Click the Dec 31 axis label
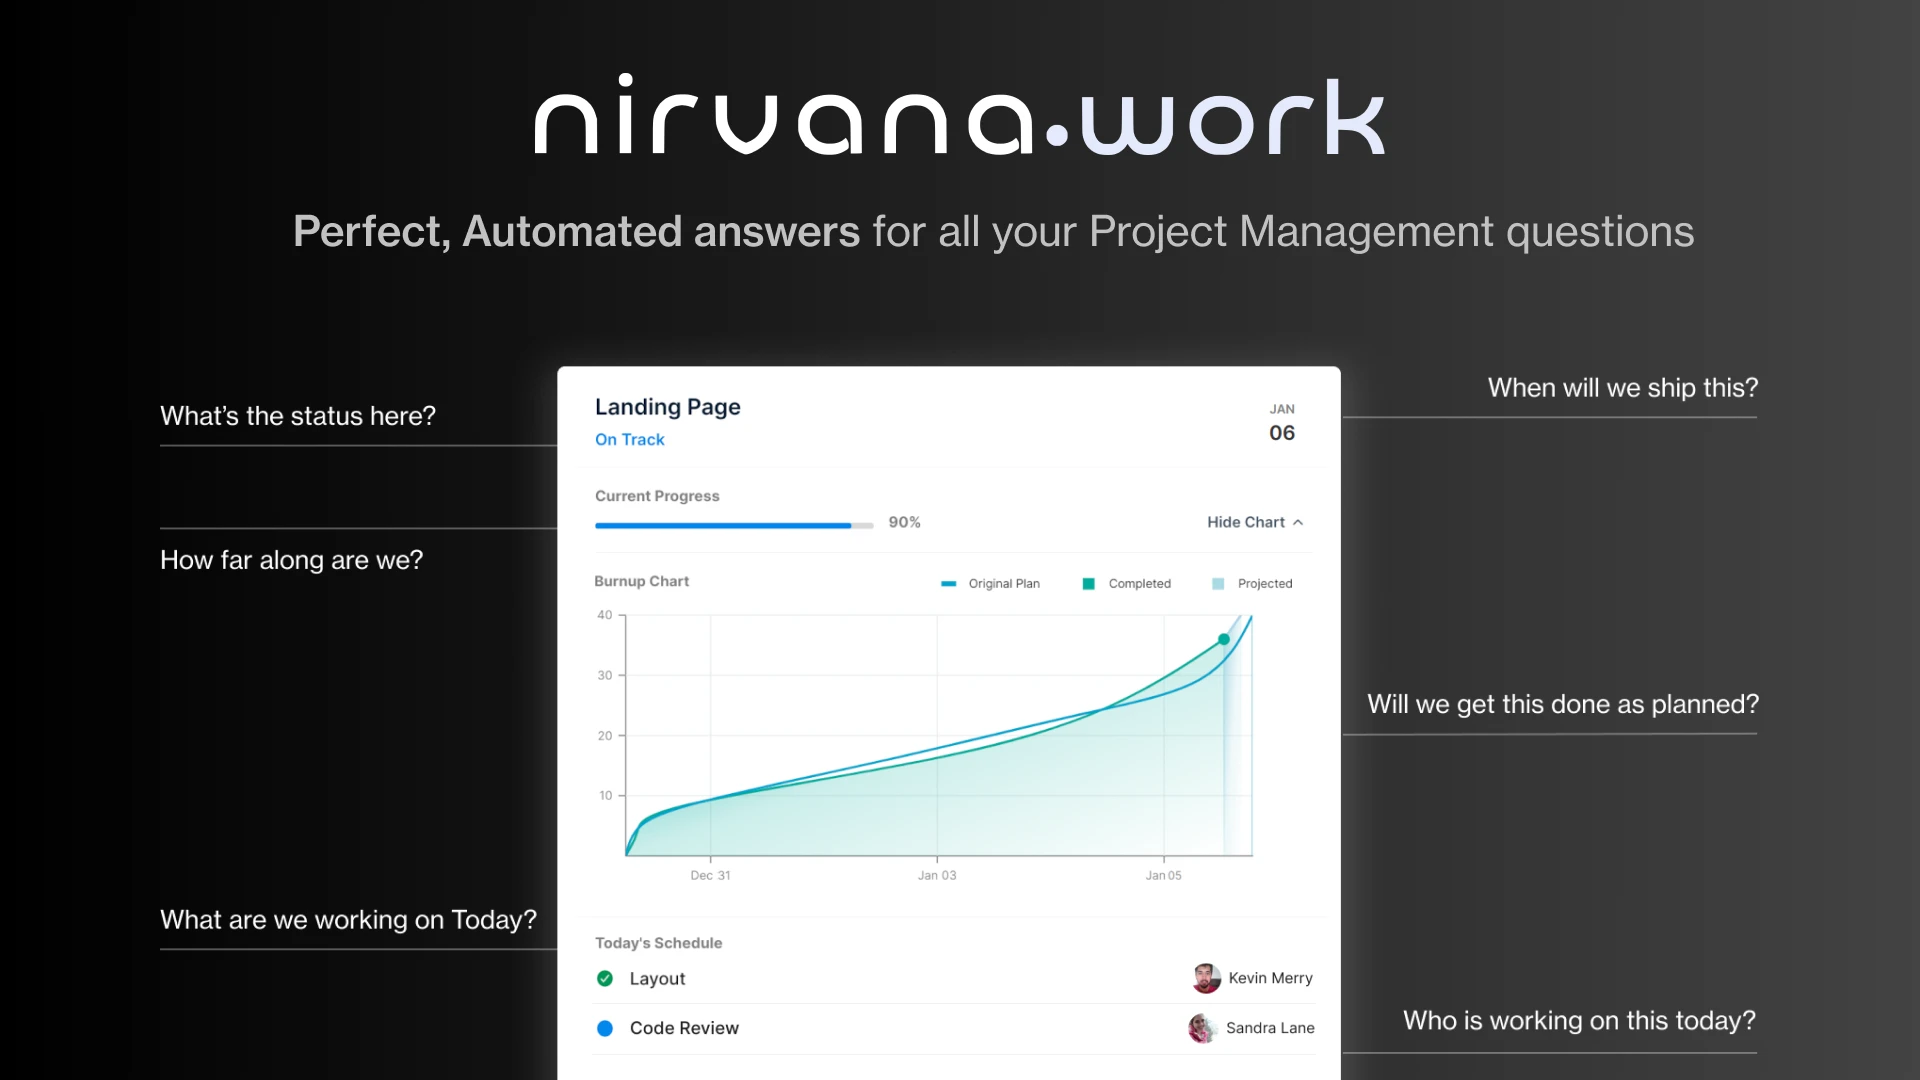Screen dimensions: 1920x1080 [710, 875]
